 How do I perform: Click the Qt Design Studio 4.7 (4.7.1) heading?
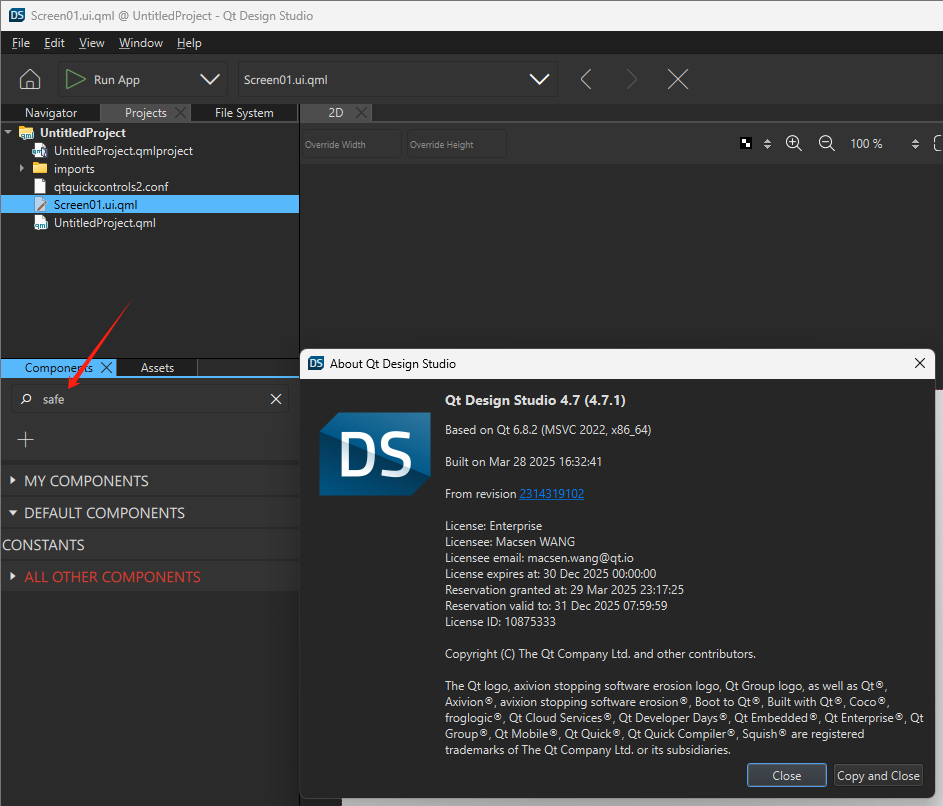click(x=535, y=401)
